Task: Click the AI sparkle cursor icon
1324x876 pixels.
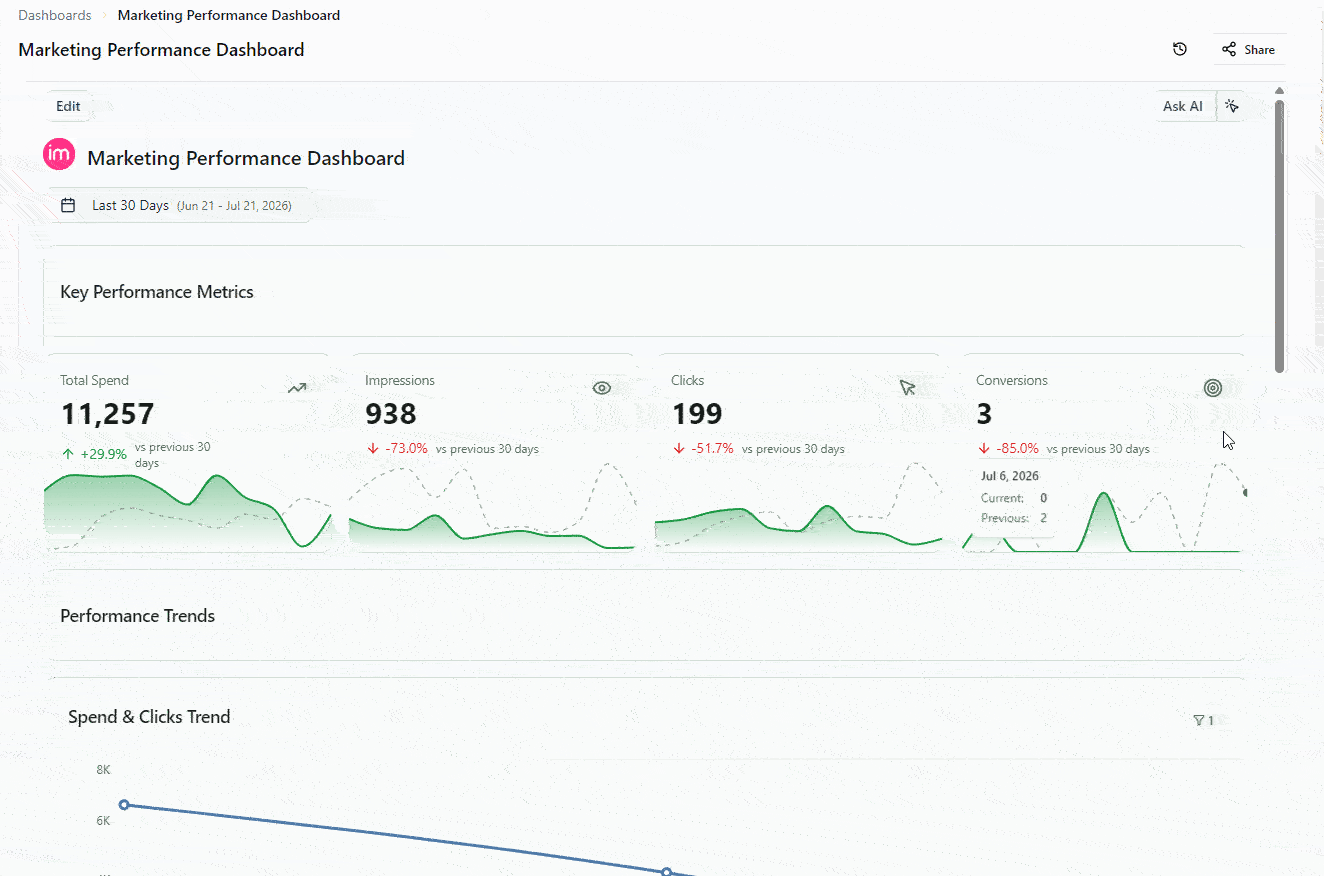Action: click(x=1232, y=106)
